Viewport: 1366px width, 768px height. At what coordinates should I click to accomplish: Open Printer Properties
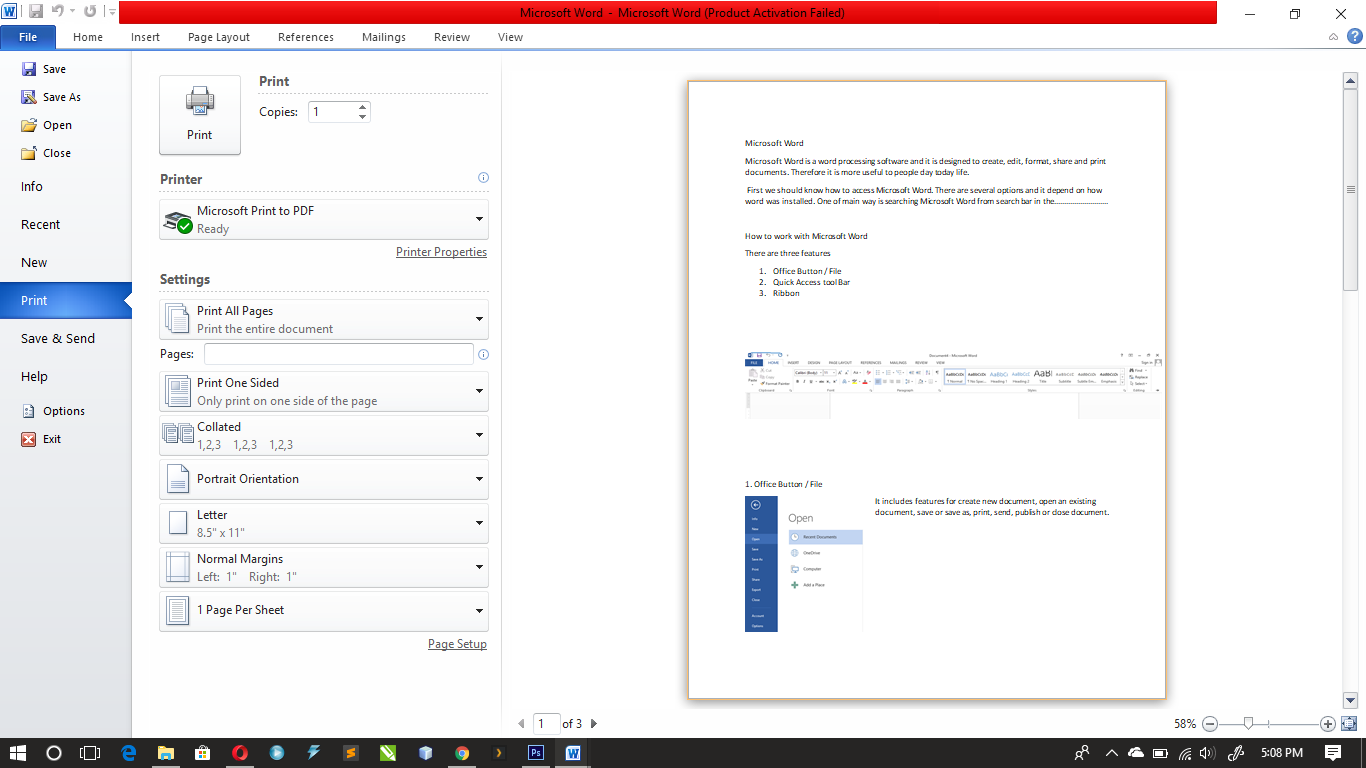tap(441, 252)
